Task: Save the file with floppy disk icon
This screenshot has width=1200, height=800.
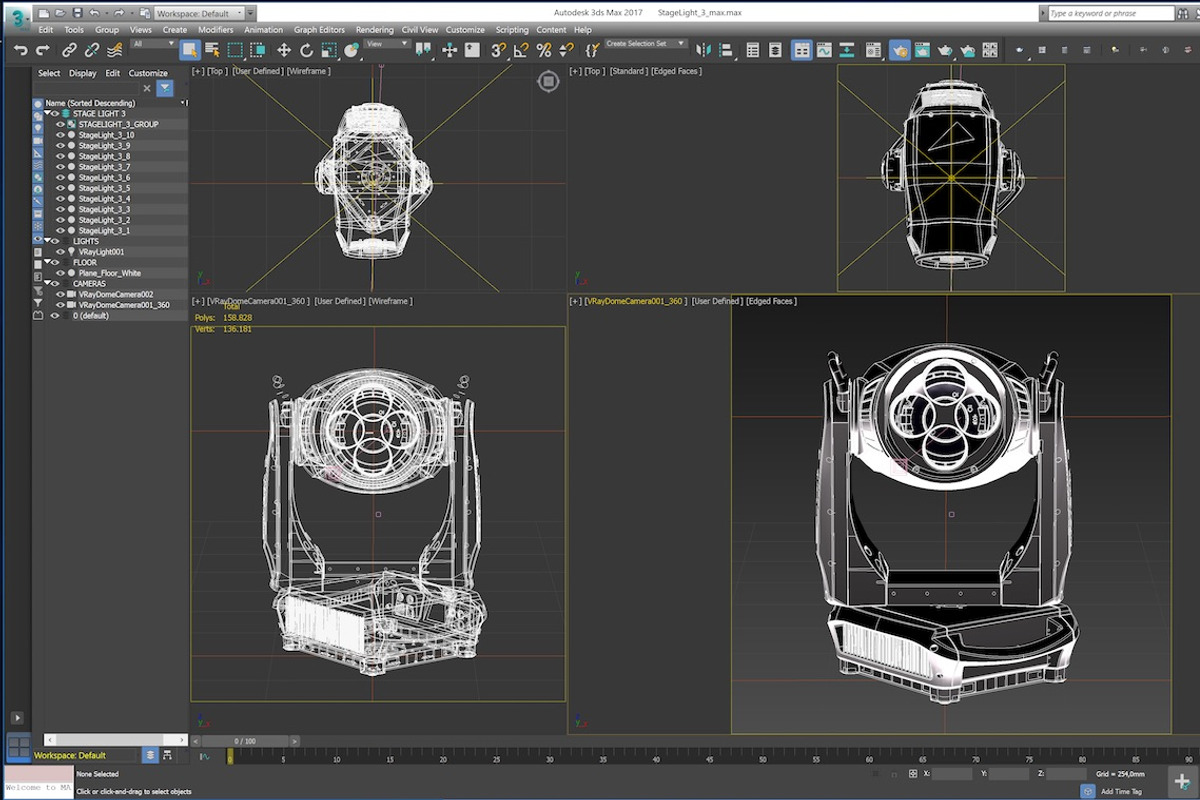Action: [x=77, y=13]
